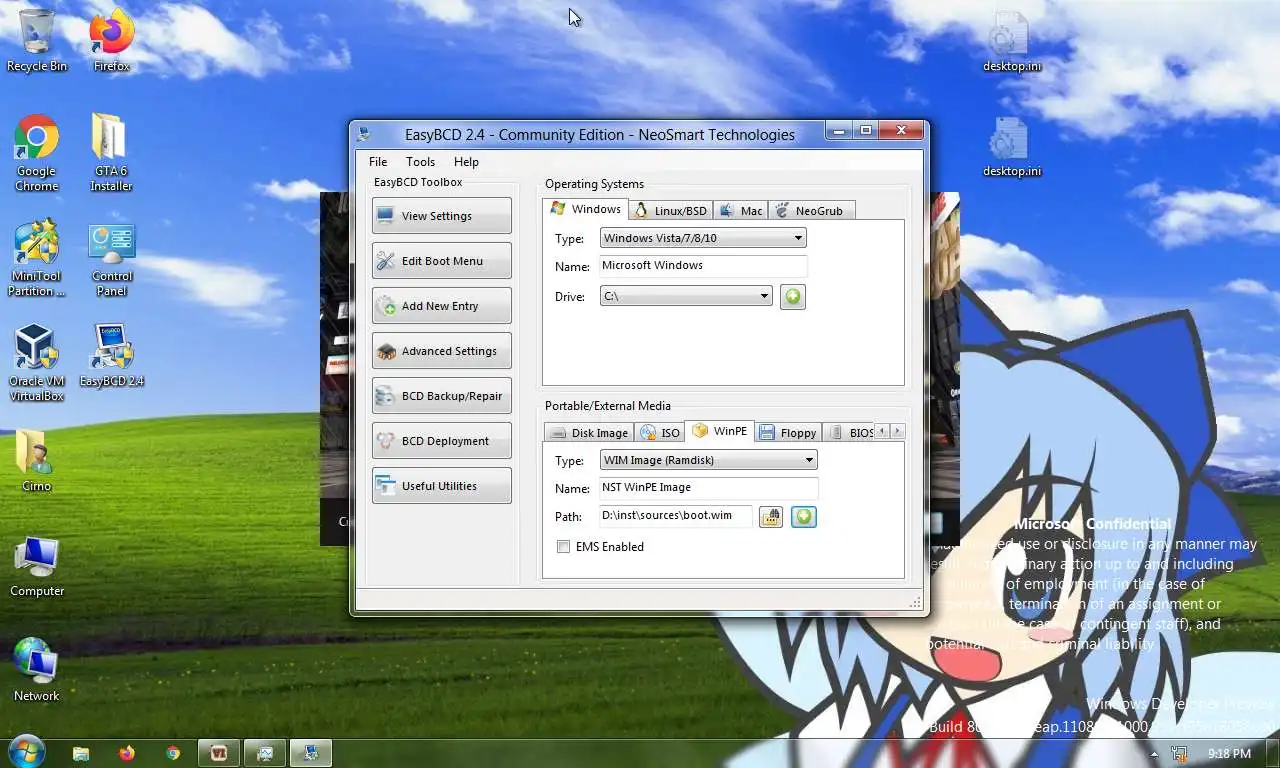Select the Windows operating system tab
Screen dimensions: 1280x768
click(586, 209)
